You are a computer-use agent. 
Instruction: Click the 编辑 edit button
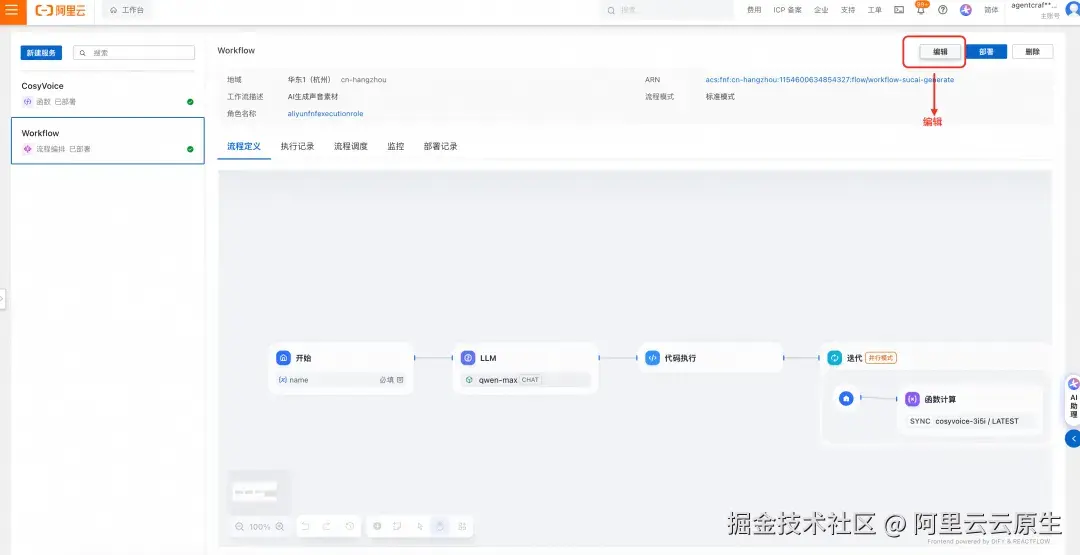pos(940,52)
